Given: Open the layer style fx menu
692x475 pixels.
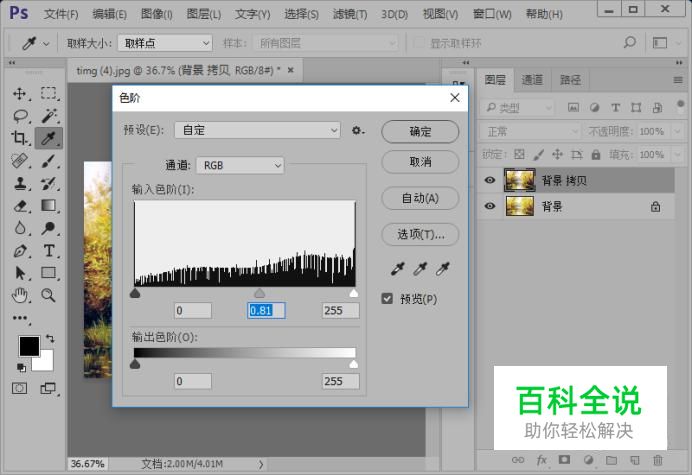Looking at the screenshot, I should [x=542, y=460].
